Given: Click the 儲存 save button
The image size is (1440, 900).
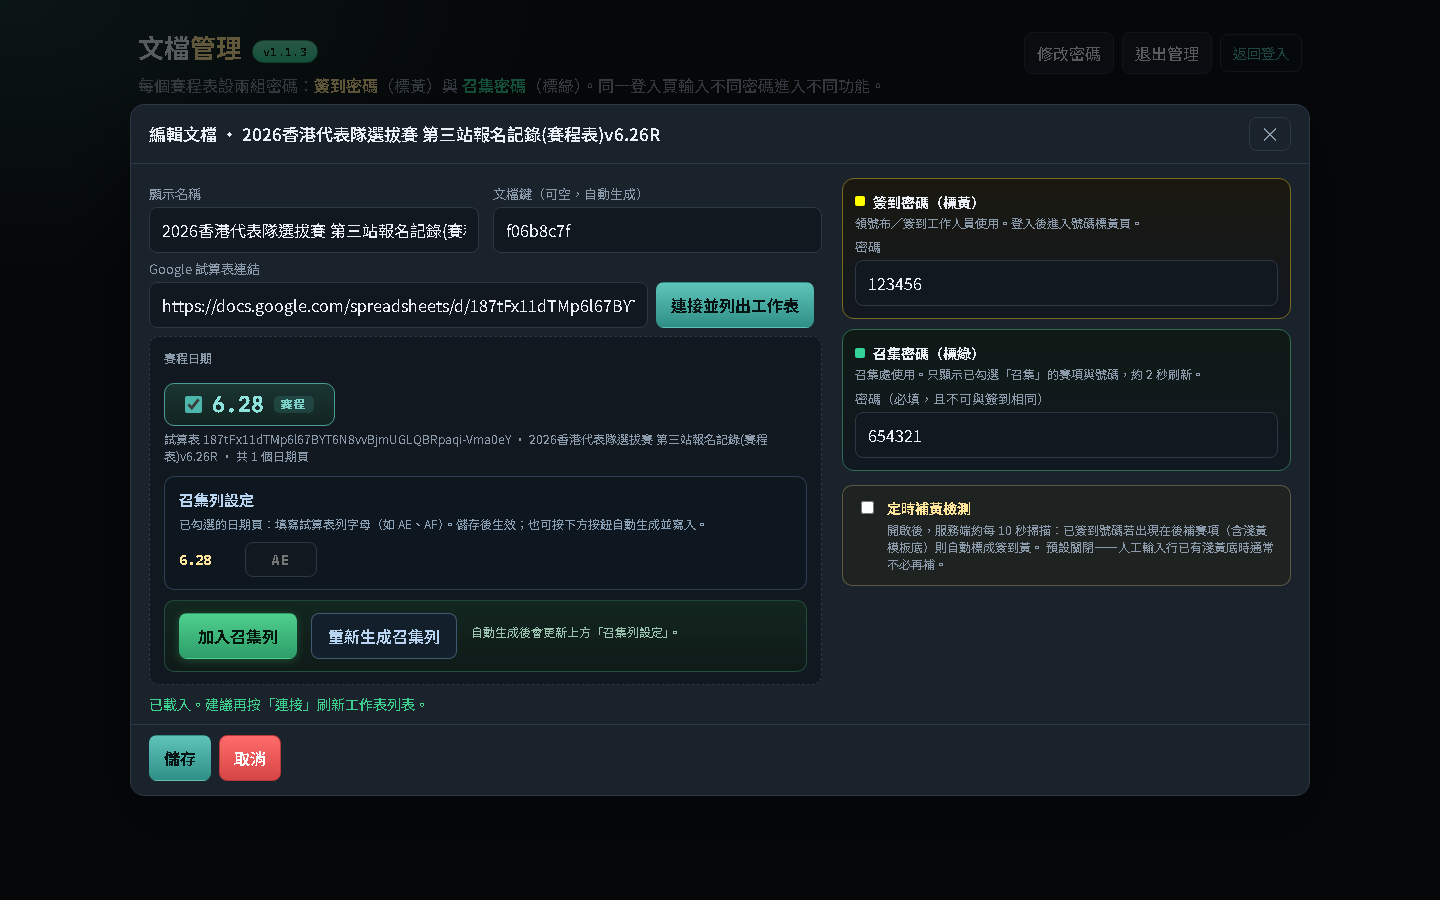Looking at the screenshot, I should pyautogui.click(x=180, y=758).
